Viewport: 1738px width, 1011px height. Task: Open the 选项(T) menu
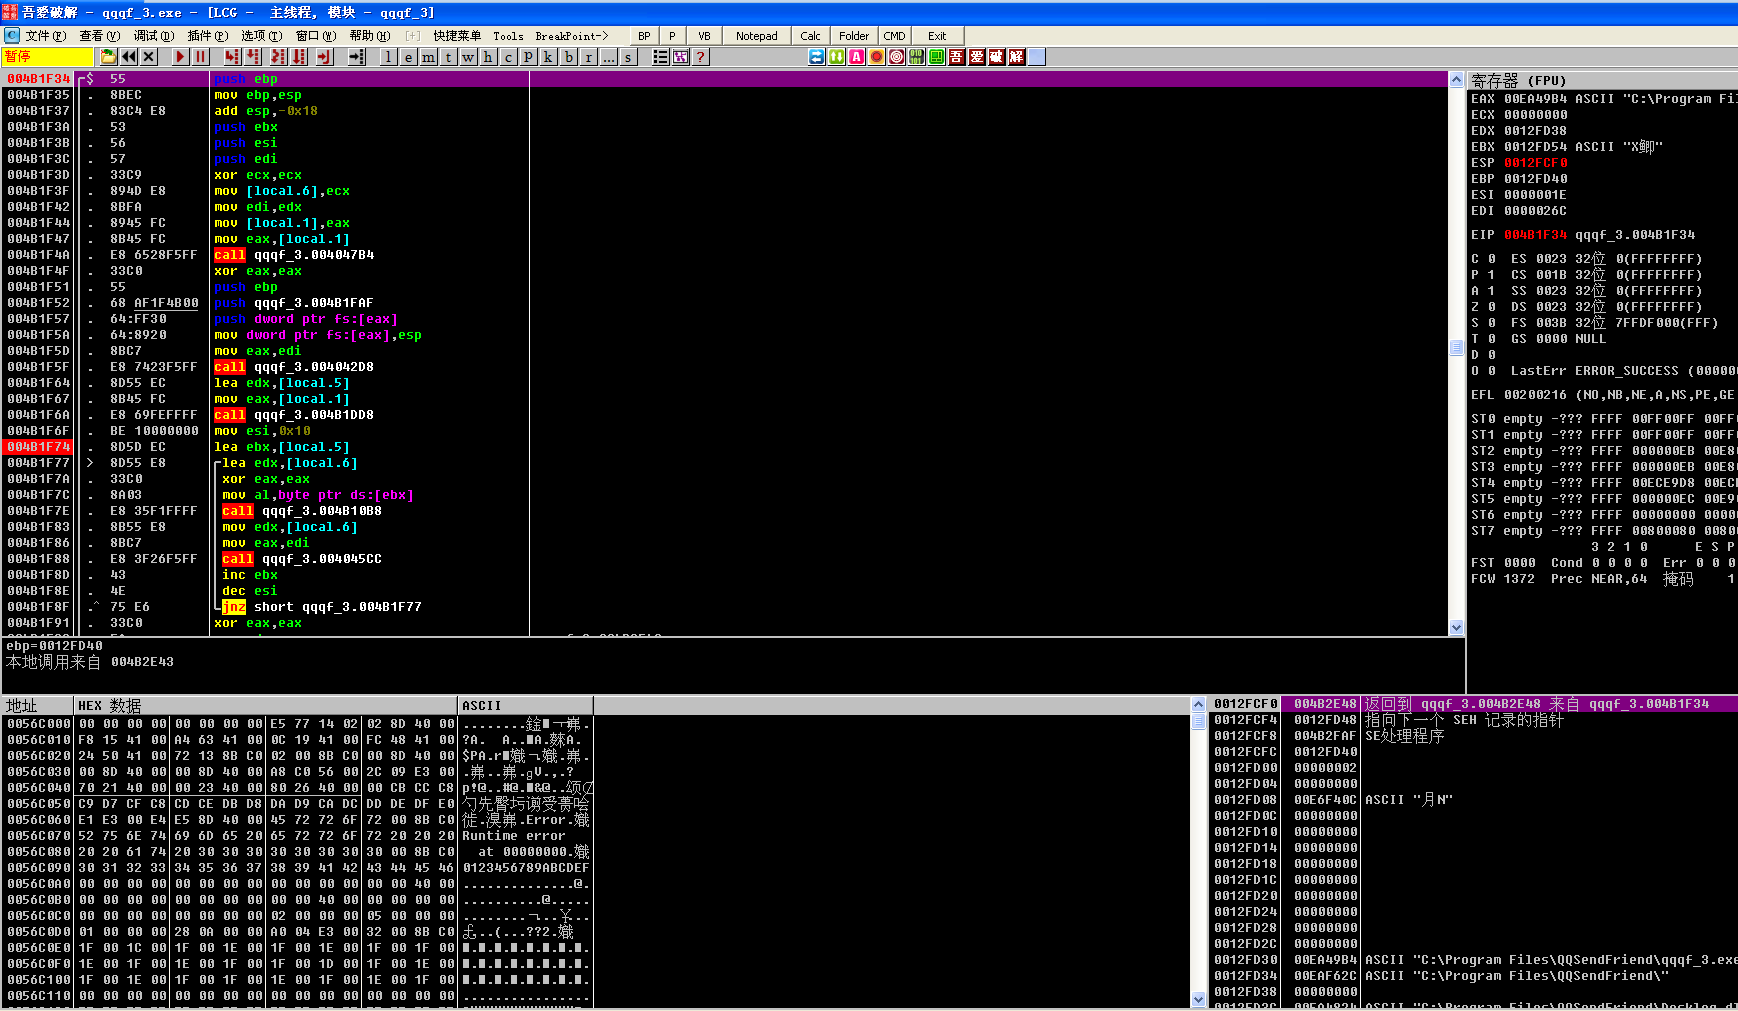coord(261,36)
